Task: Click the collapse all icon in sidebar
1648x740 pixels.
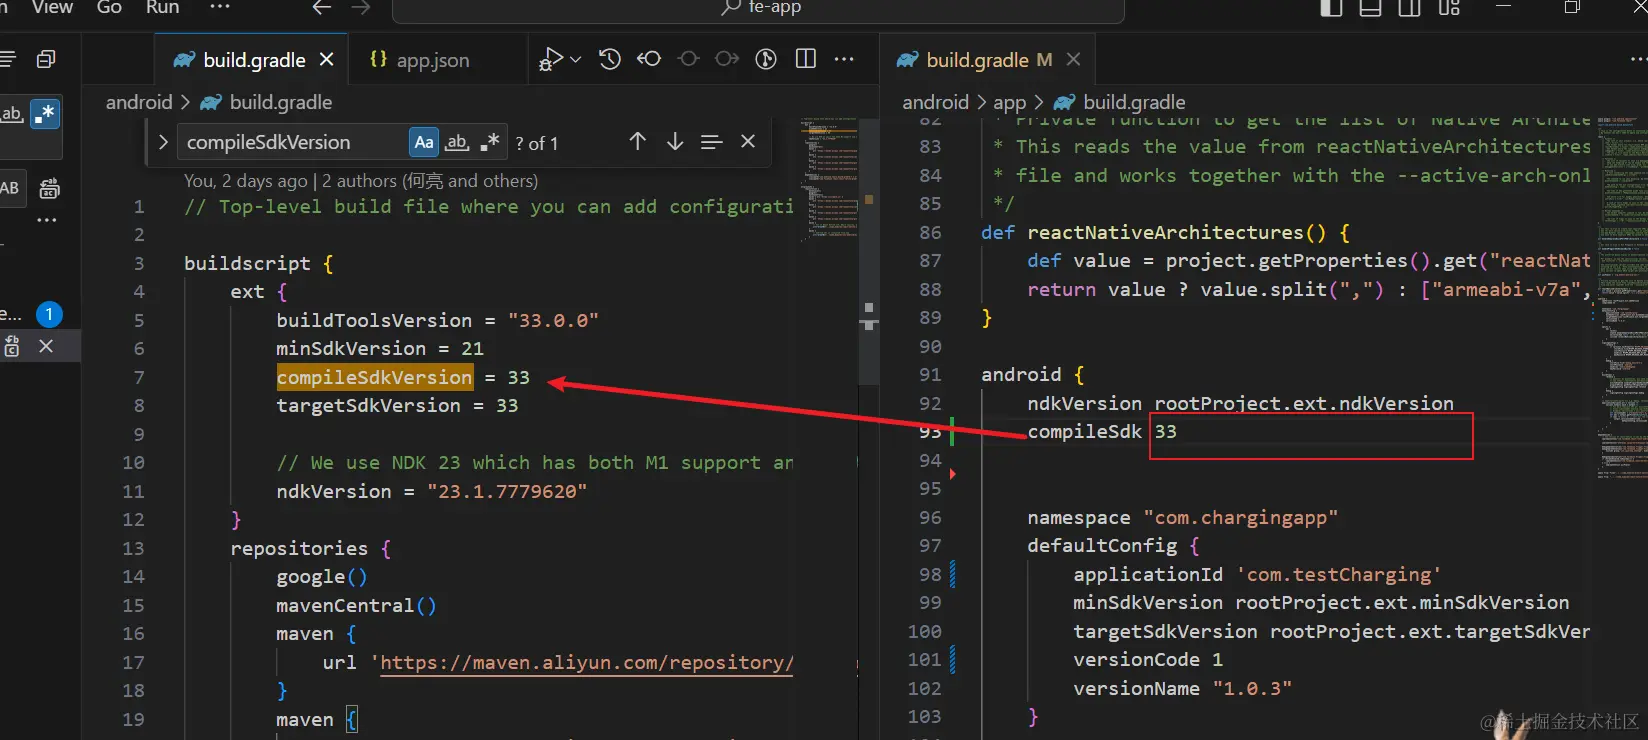Action: [x=46, y=60]
